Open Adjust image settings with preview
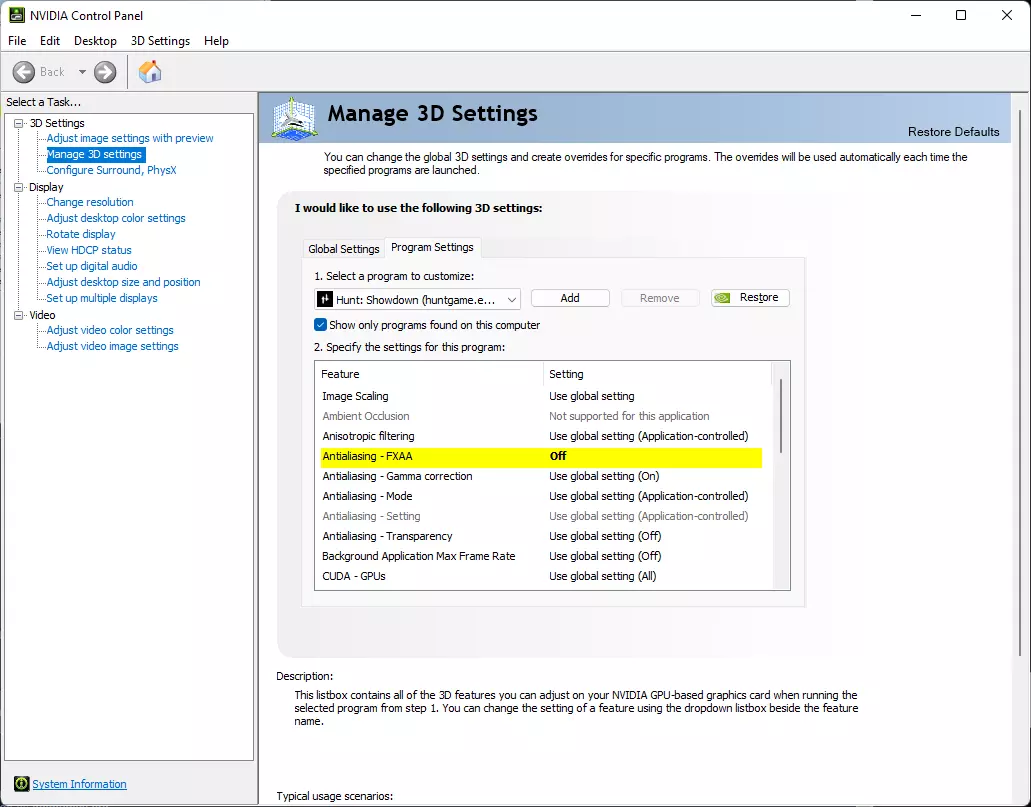The width and height of the screenshot is (1031, 807). (130, 138)
